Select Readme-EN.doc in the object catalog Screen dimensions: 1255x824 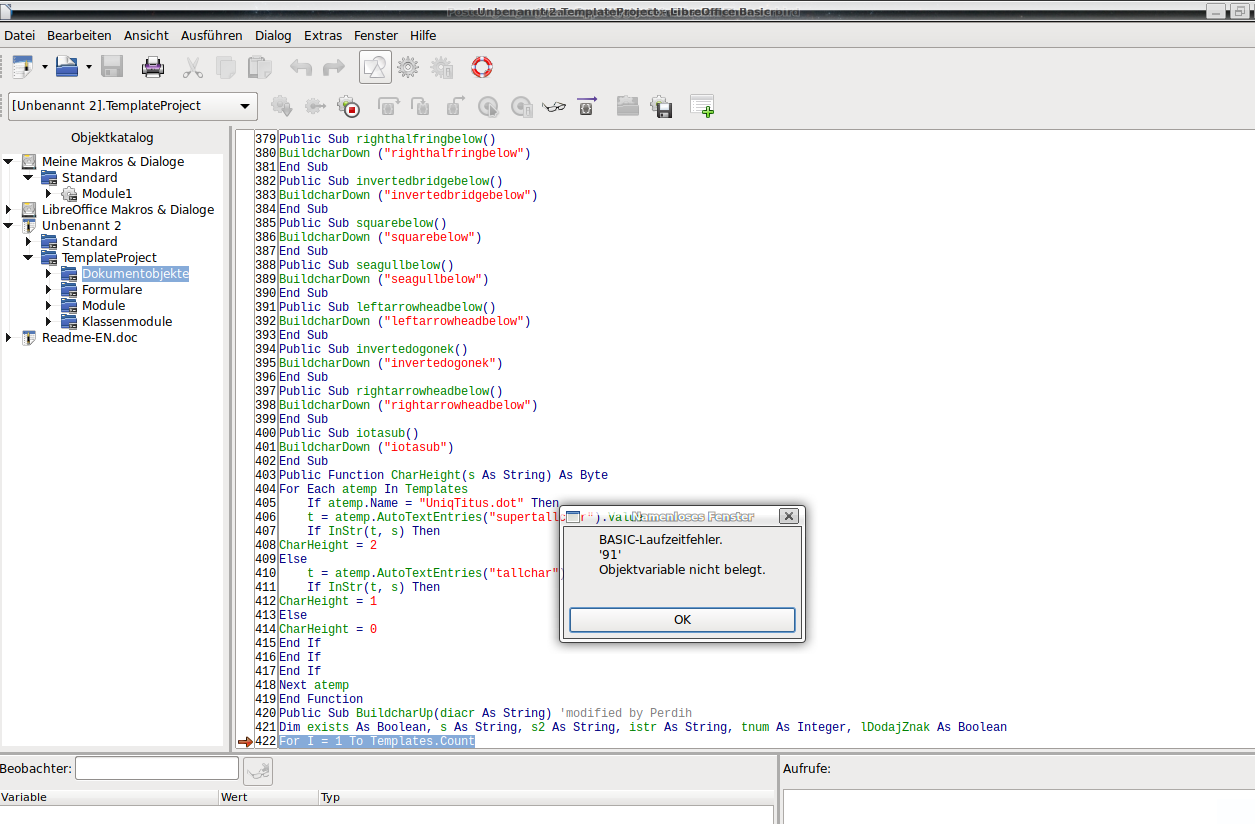pyautogui.click(x=89, y=337)
